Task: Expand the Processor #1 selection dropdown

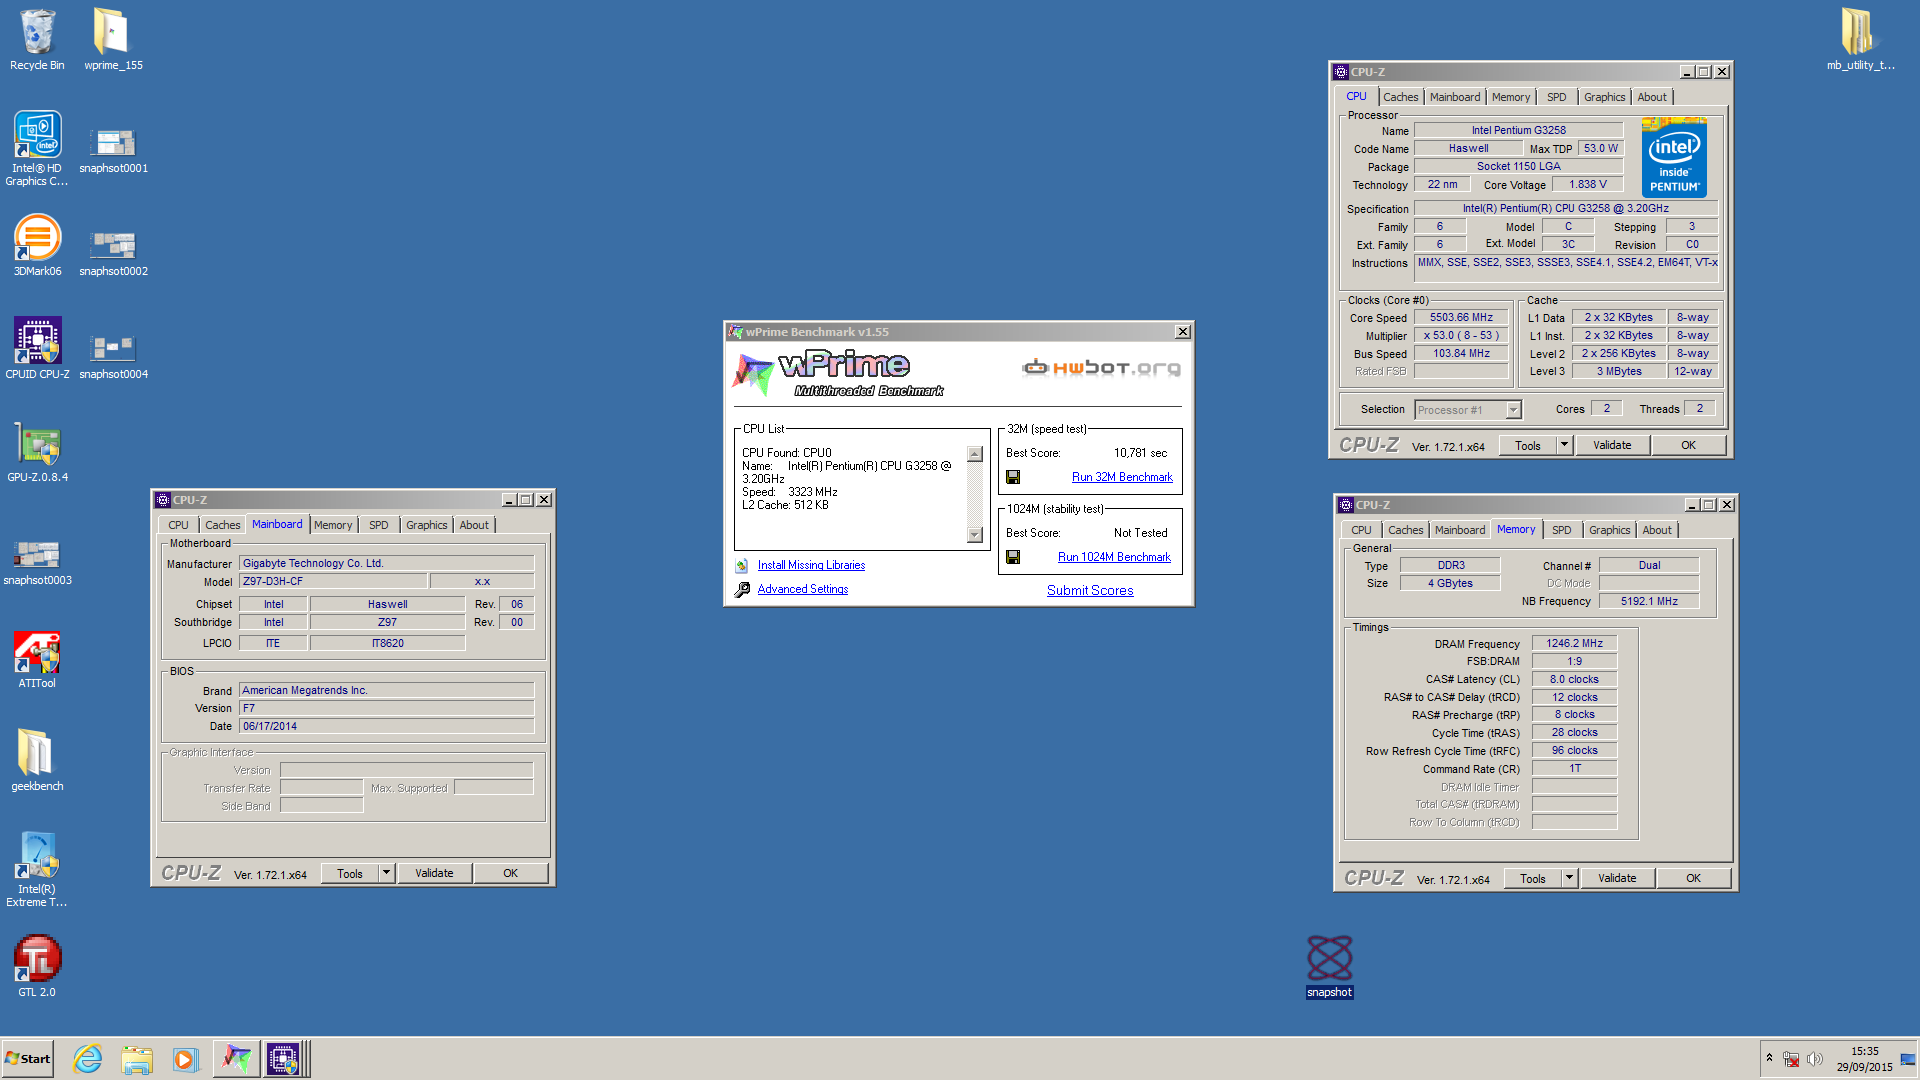Action: pyautogui.click(x=1513, y=410)
